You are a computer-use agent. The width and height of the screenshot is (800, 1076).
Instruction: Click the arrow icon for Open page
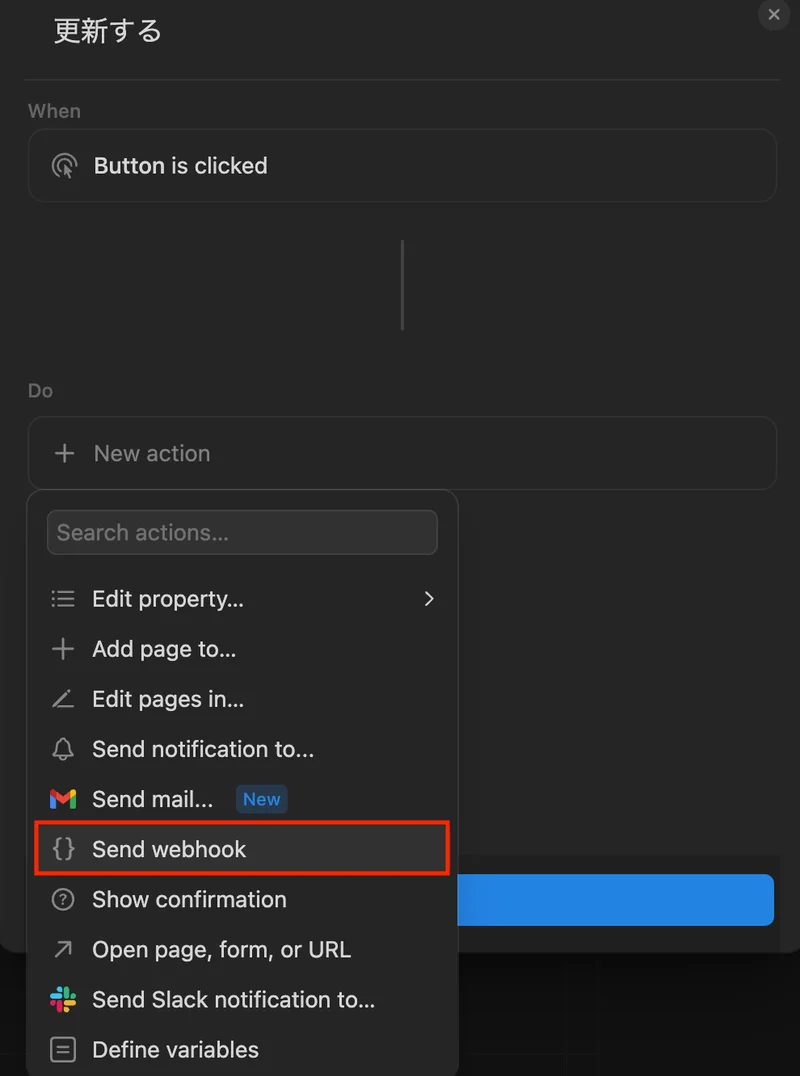pyautogui.click(x=63, y=949)
